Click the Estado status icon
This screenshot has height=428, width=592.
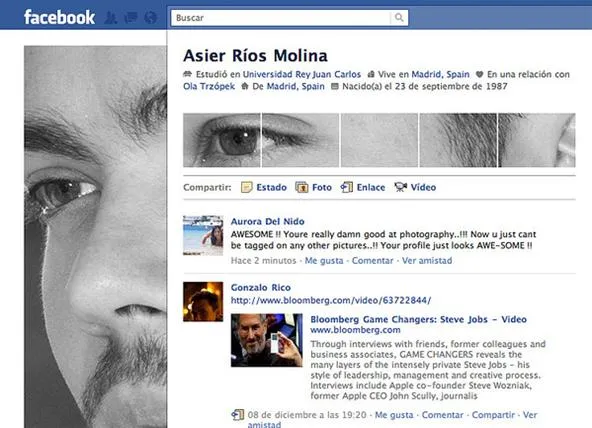coord(247,187)
